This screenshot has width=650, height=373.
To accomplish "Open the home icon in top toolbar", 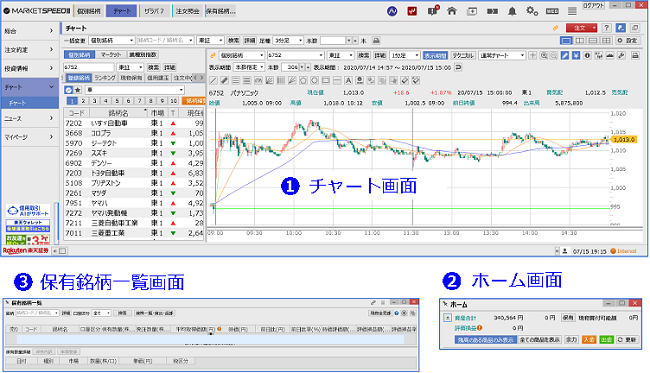I will [x=452, y=11].
